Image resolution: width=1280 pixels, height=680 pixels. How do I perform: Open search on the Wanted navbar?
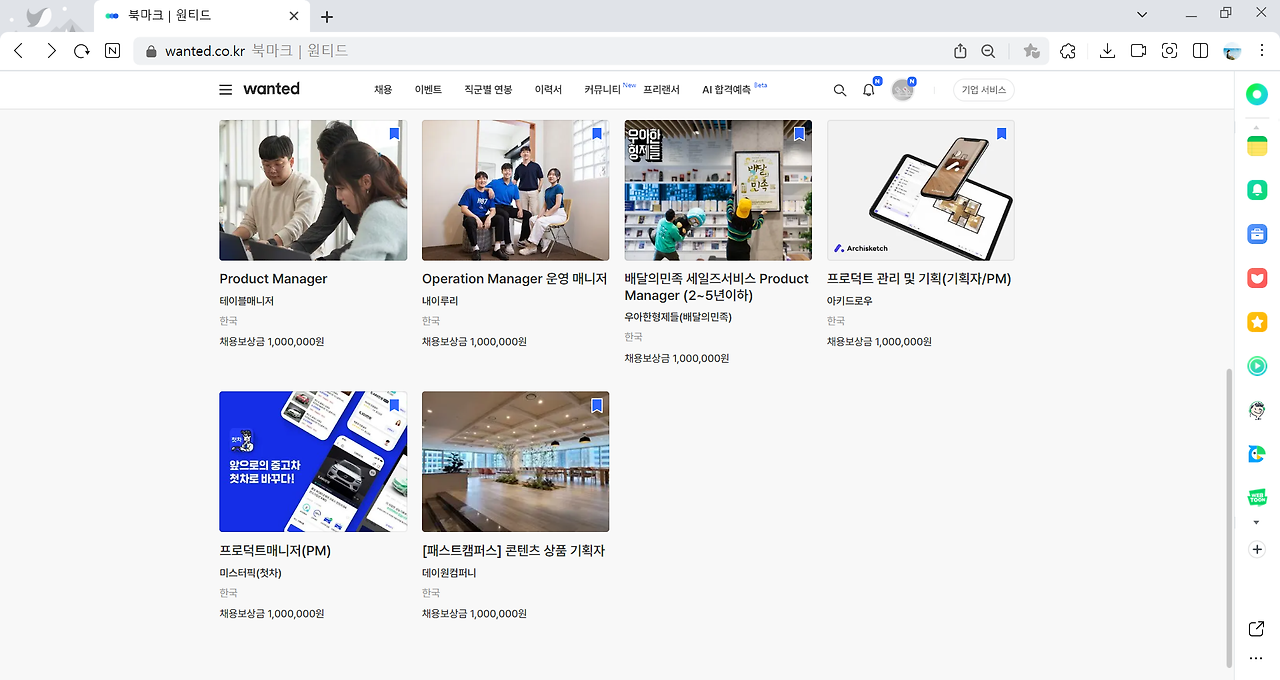[840, 89]
